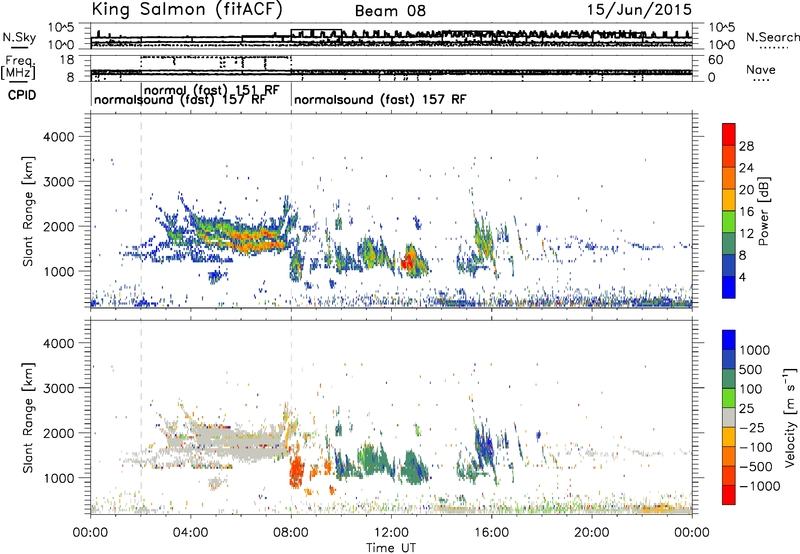Click the "3000" tick of velocity panel
The image size is (800, 554).
(x=58, y=388)
